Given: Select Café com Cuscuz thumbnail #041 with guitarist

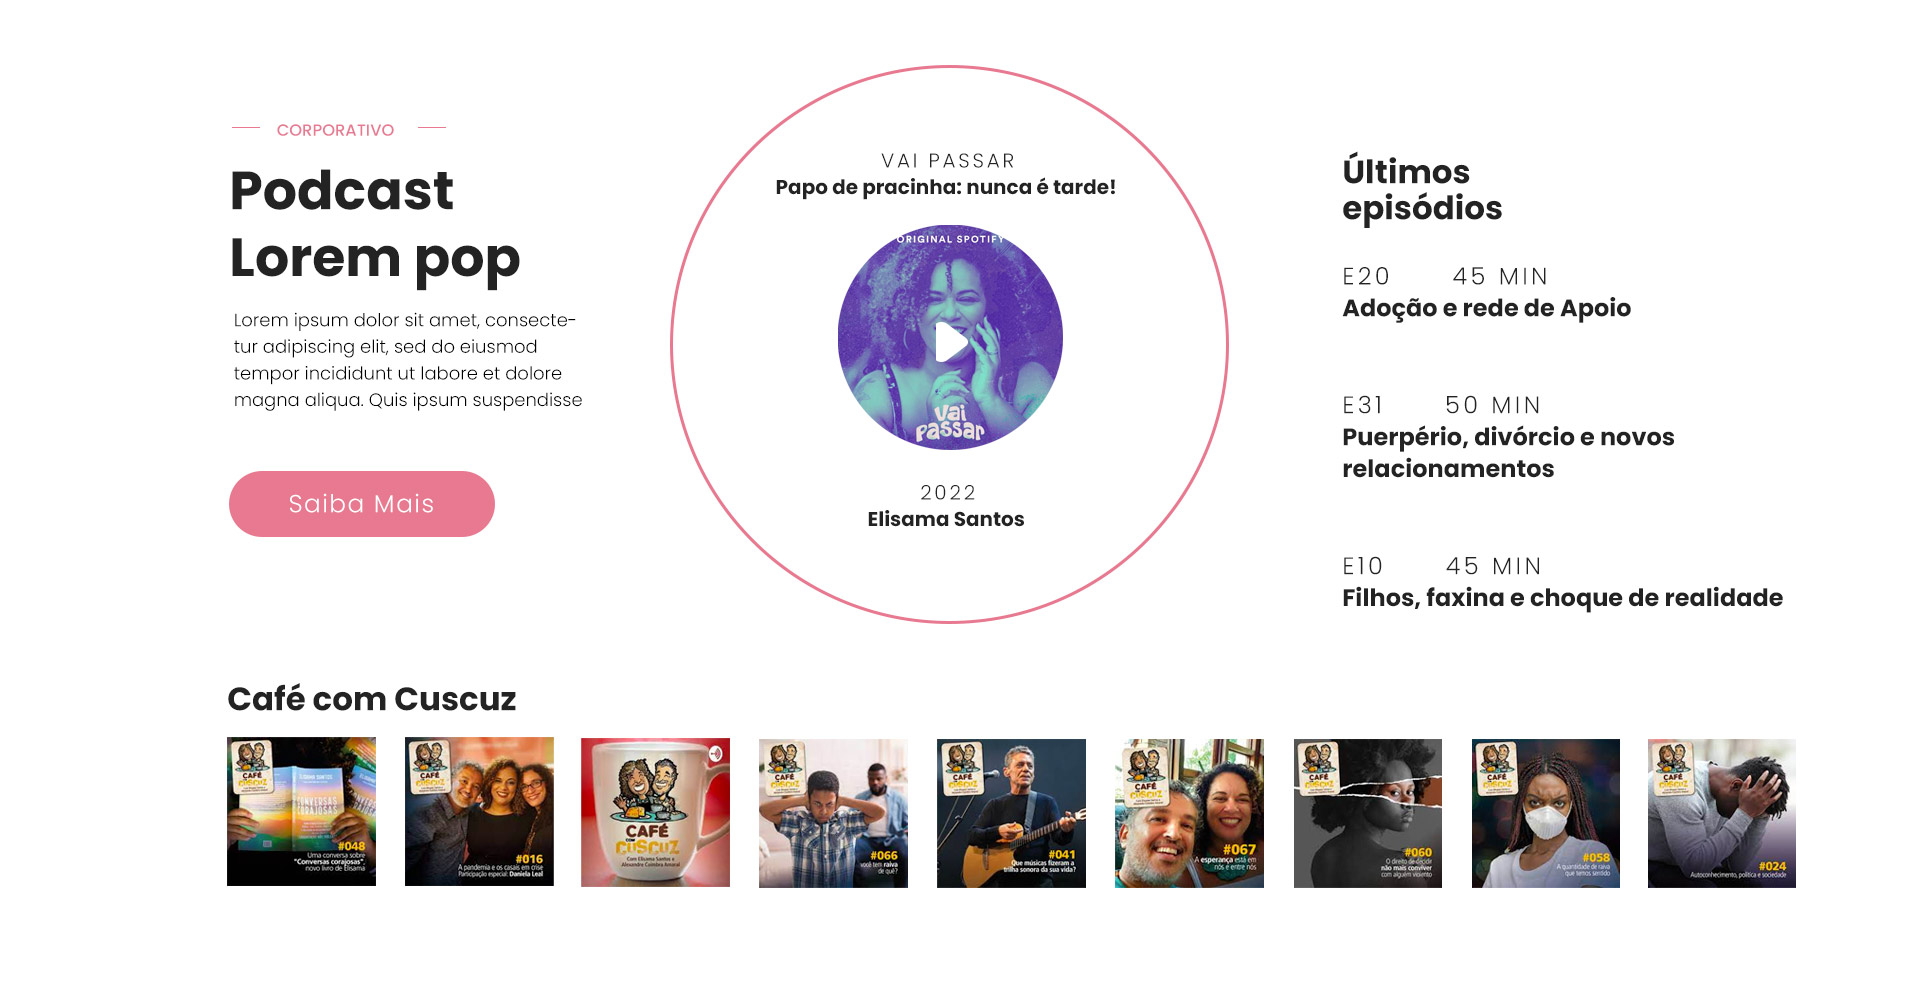Looking at the screenshot, I should tap(1011, 813).
